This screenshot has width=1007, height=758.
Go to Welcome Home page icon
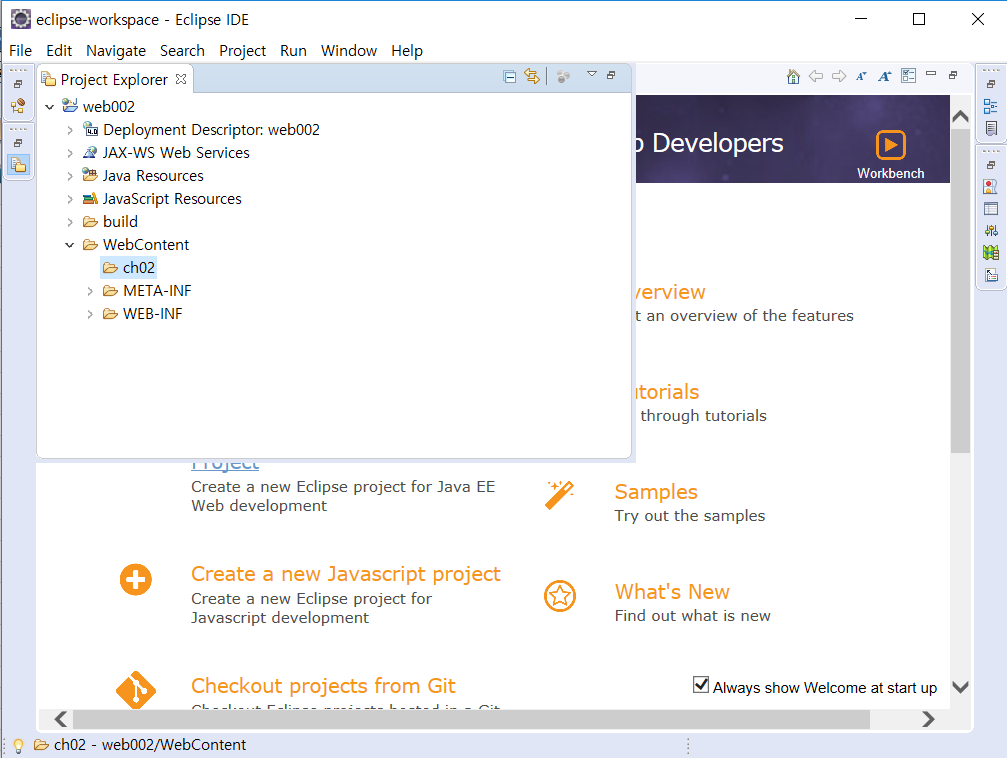point(793,76)
